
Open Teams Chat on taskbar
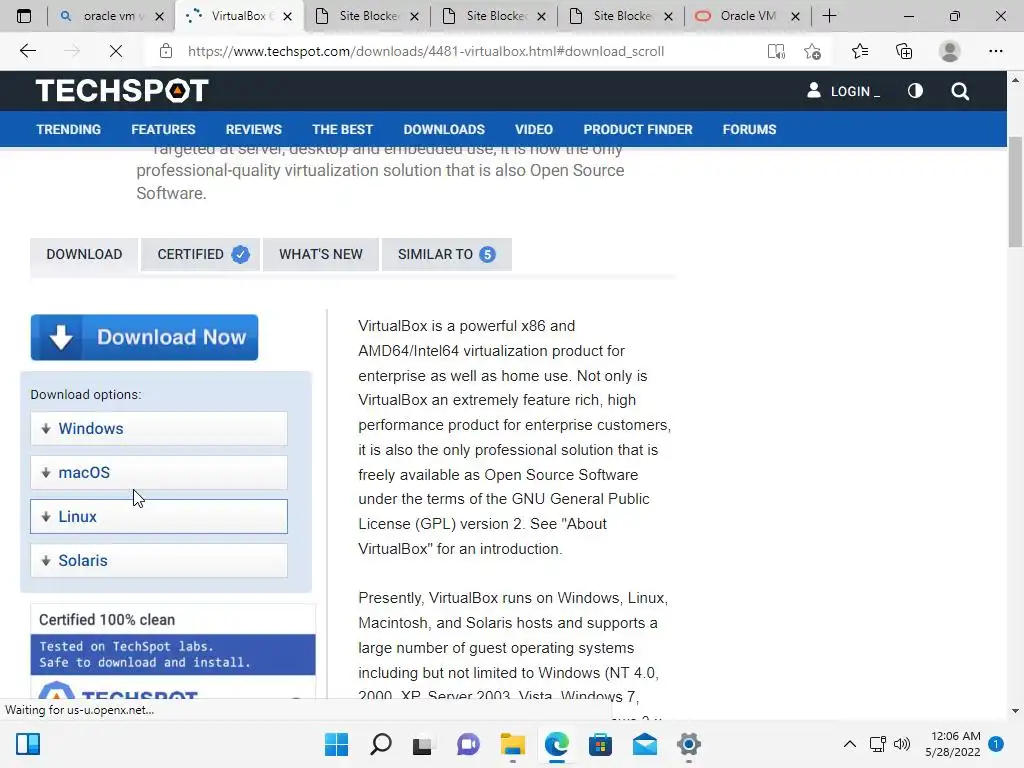pyautogui.click(x=468, y=744)
